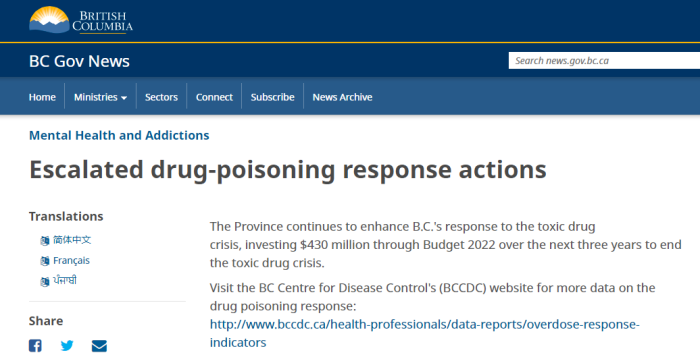Click the BC Gov News site title
The height and width of the screenshot is (361, 700).
(x=79, y=61)
